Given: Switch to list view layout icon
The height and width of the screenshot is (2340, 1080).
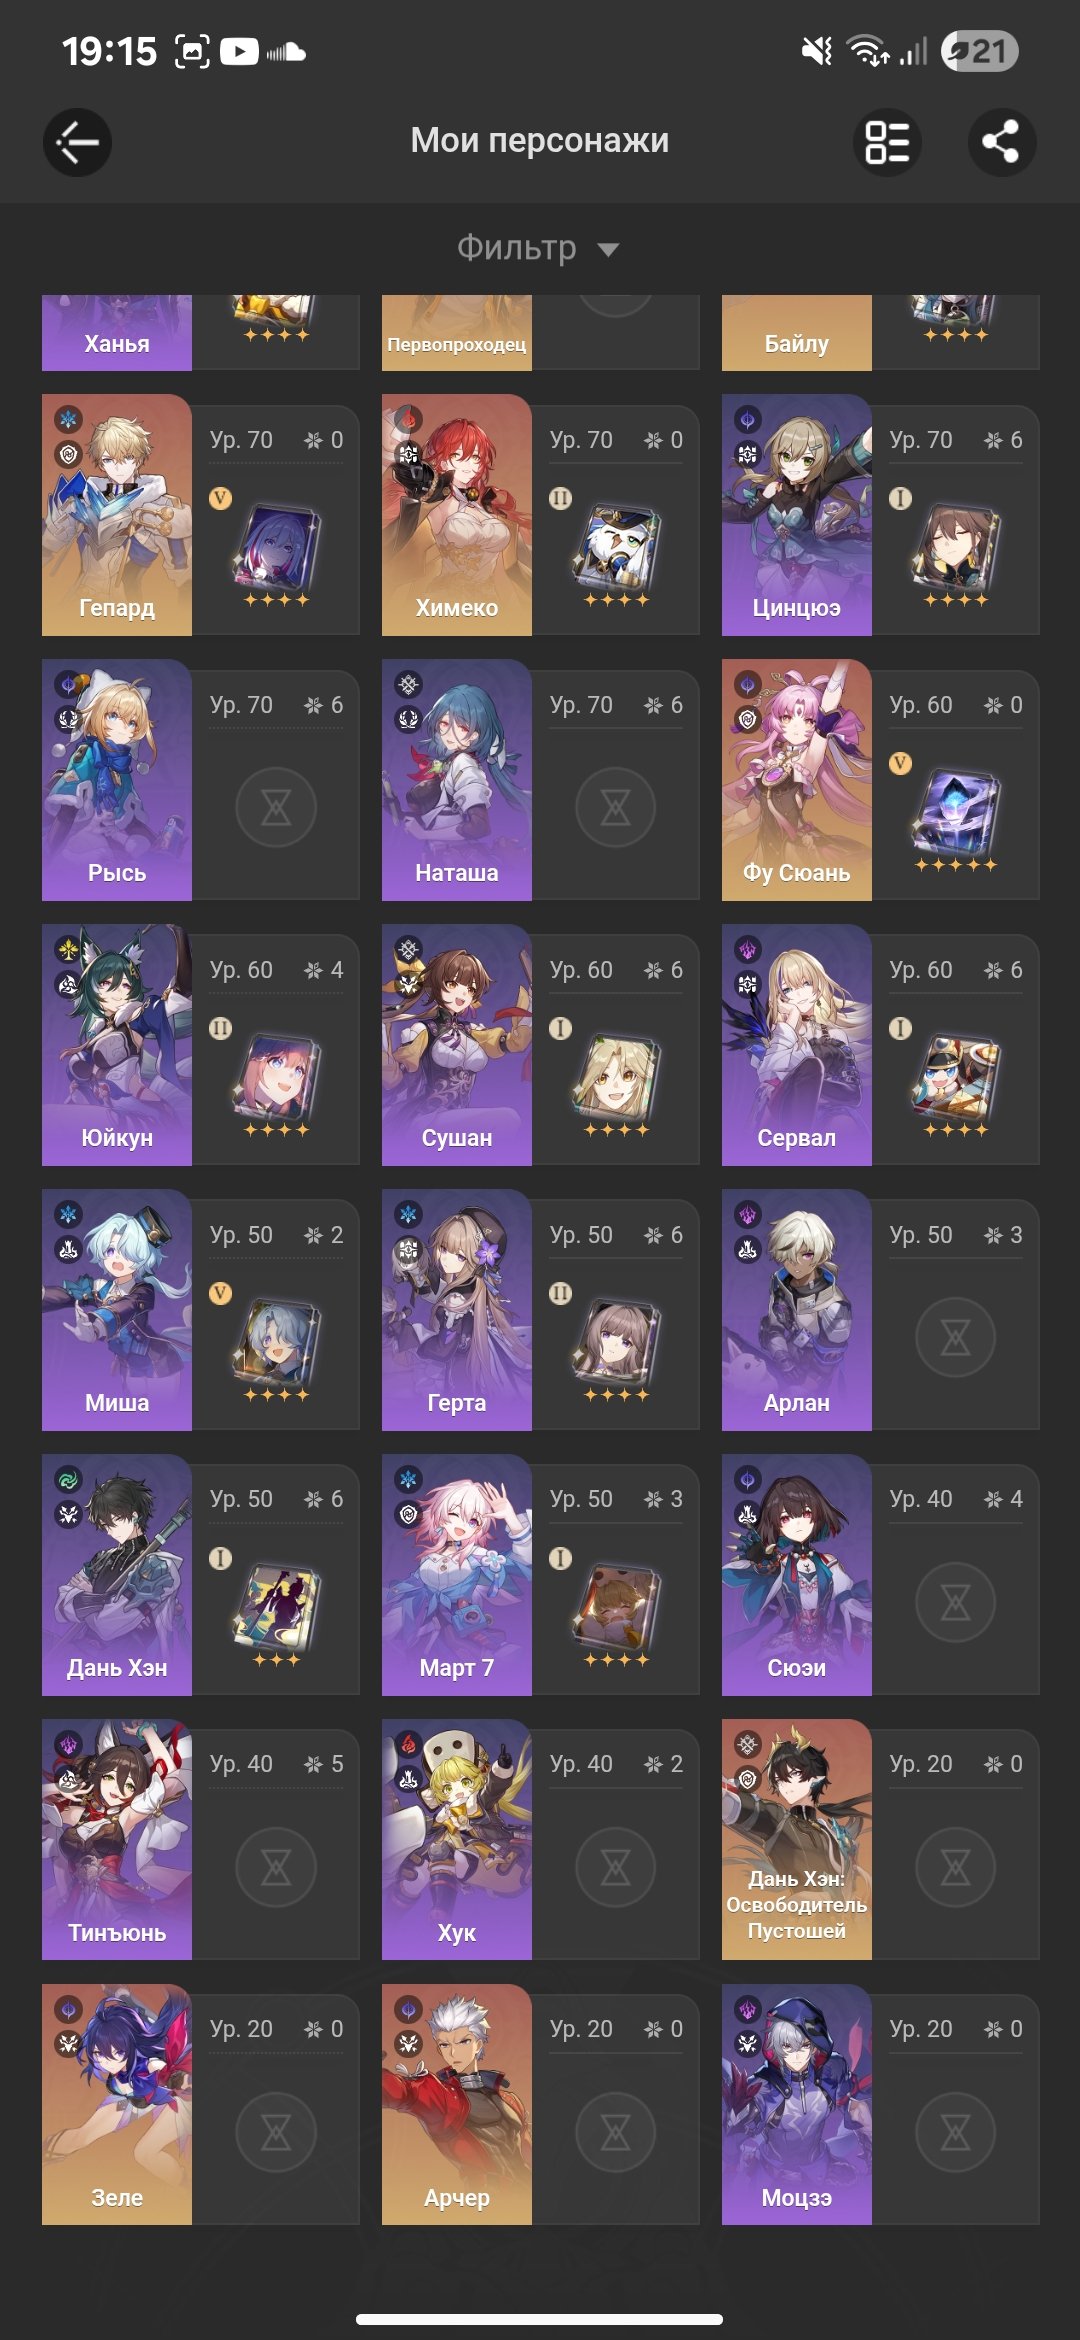Looking at the screenshot, I should coord(887,142).
